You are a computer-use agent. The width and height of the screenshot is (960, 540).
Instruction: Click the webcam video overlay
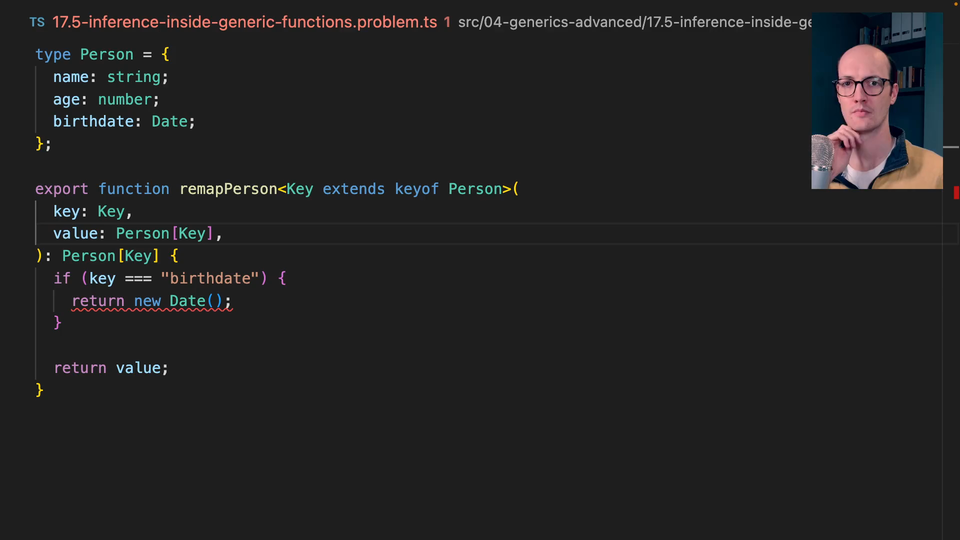click(876, 100)
